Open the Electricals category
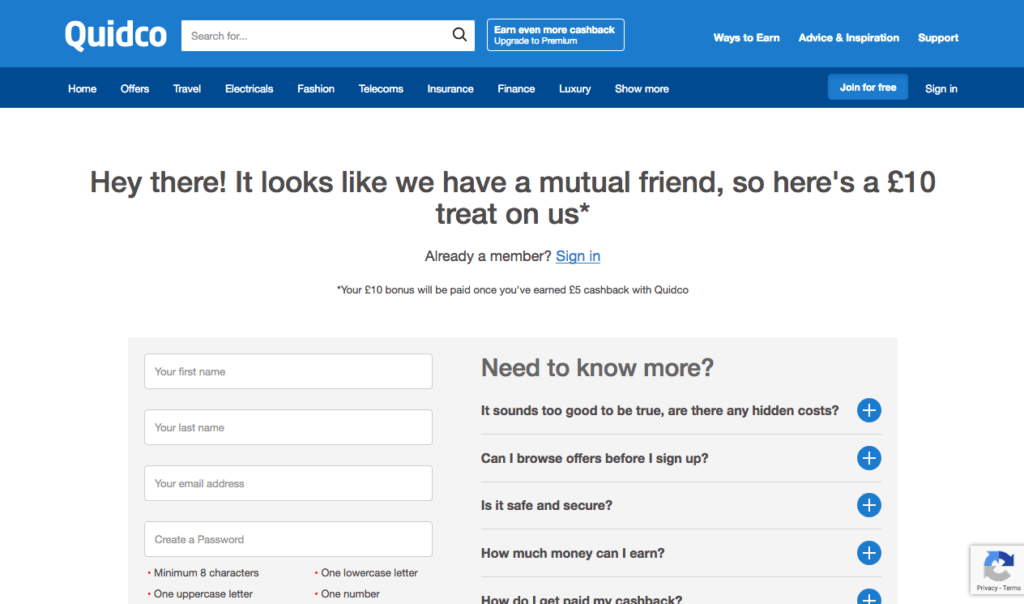Screen dimensions: 1024x604 [x=249, y=89]
